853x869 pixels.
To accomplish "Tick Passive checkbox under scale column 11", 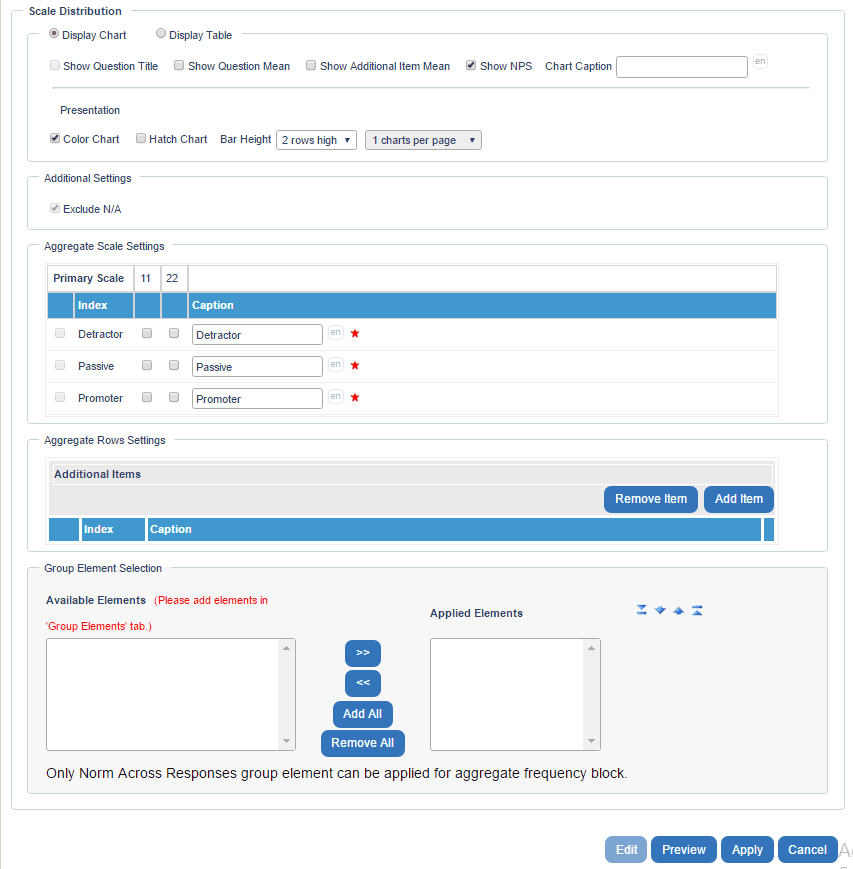I will tap(147, 365).
